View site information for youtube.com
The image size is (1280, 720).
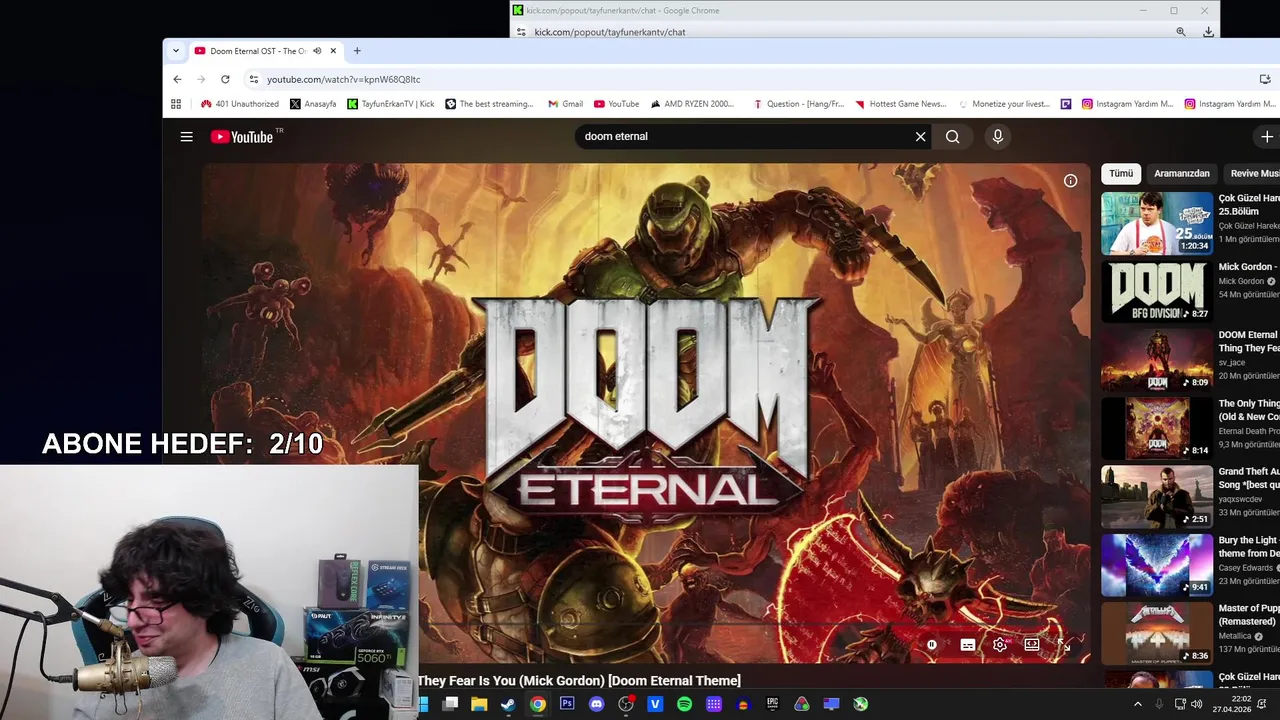click(x=254, y=79)
